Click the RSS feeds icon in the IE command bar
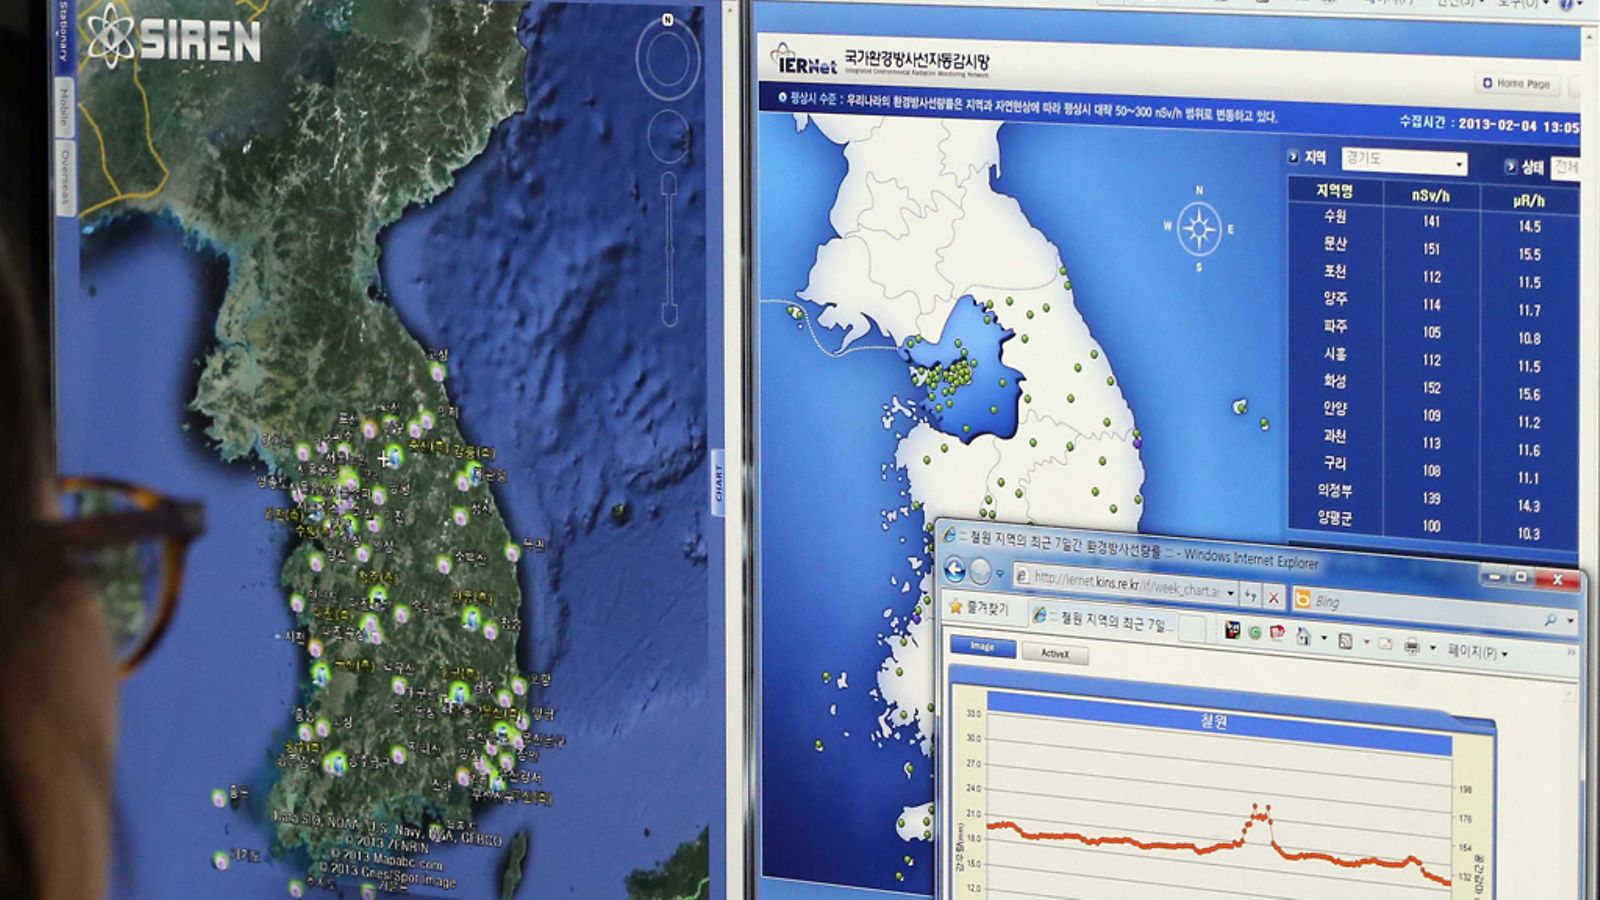The image size is (1600, 900). 1346,640
